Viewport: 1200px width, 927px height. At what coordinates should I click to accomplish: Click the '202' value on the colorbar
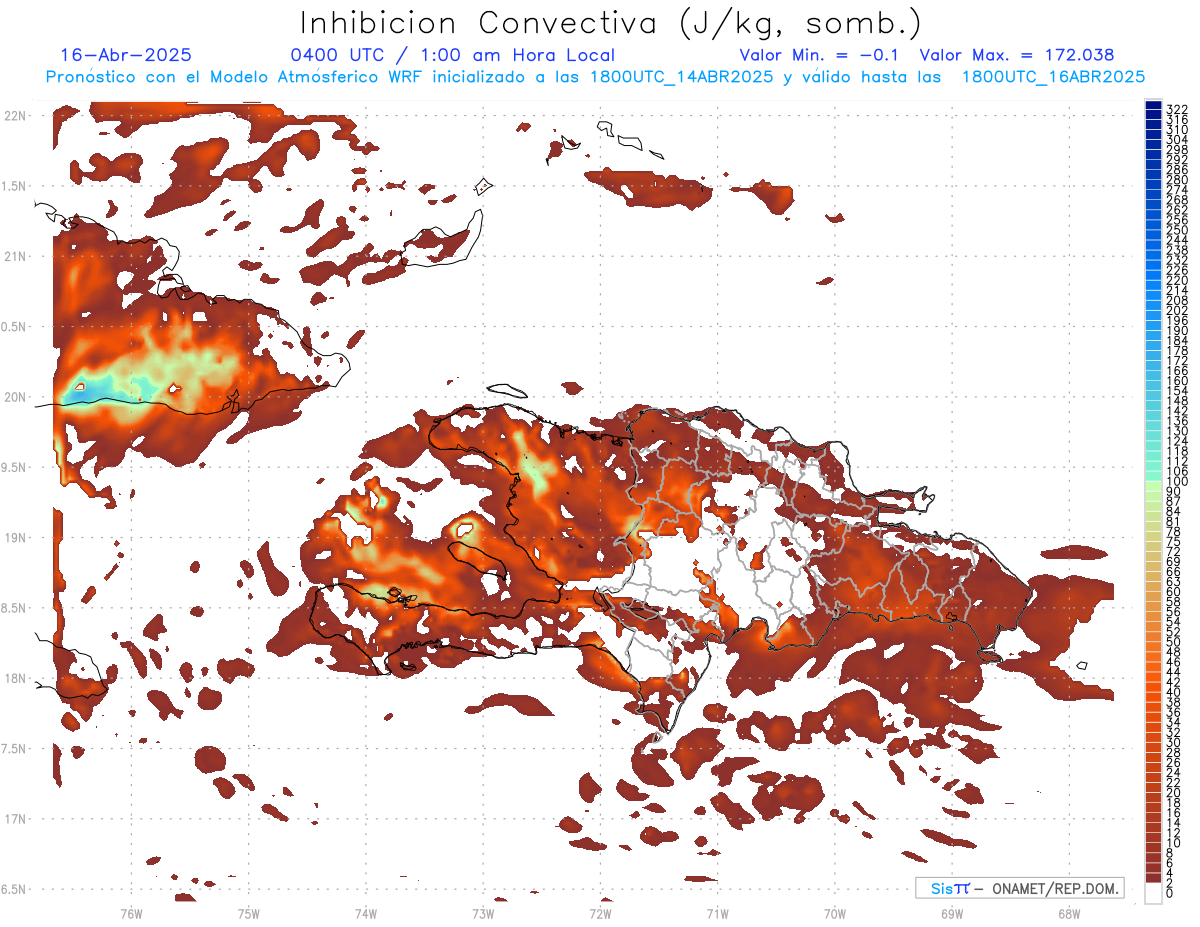point(1177,310)
